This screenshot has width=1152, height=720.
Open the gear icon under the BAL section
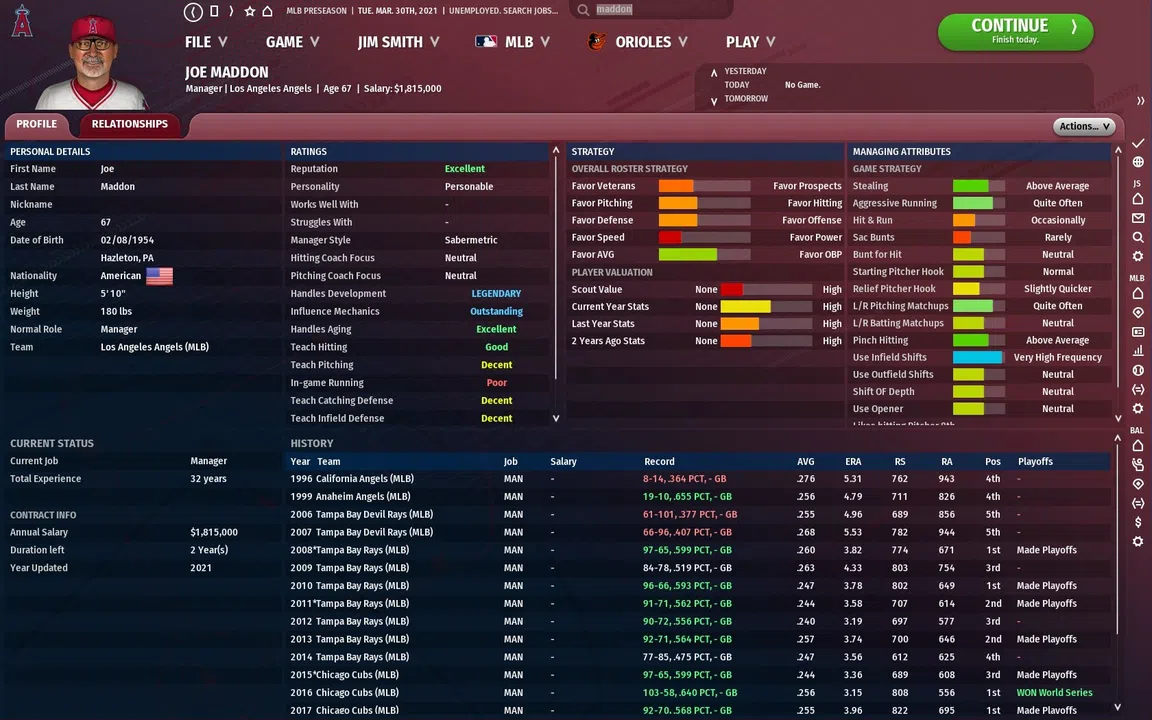[x=1137, y=541]
